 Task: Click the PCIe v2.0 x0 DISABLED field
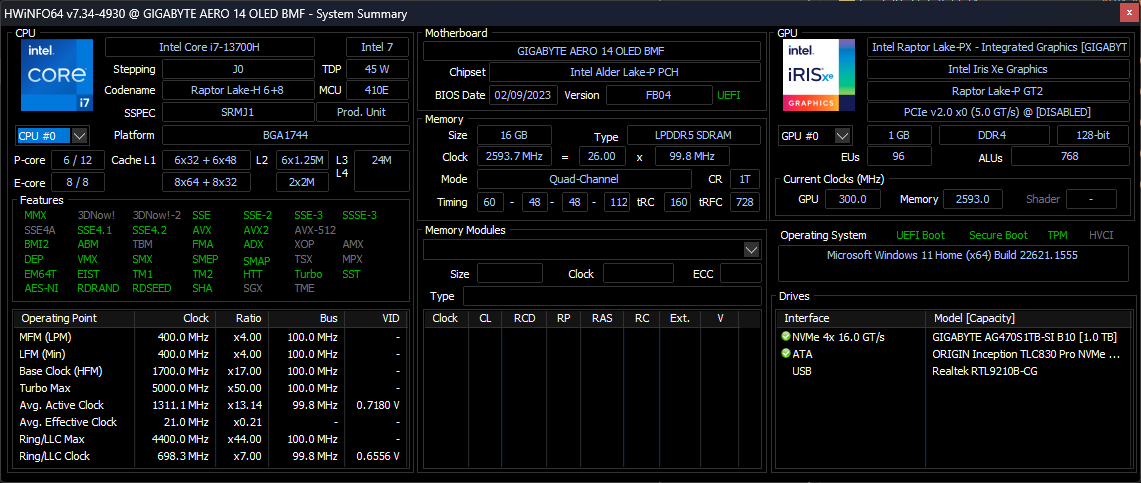pyautogui.click(x=997, y=113)
